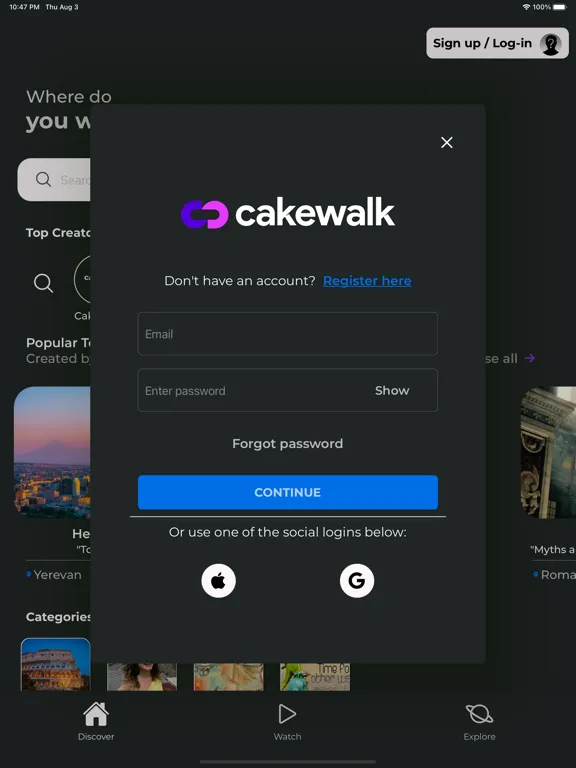Click the Register here link

click(x=367, y=281)
